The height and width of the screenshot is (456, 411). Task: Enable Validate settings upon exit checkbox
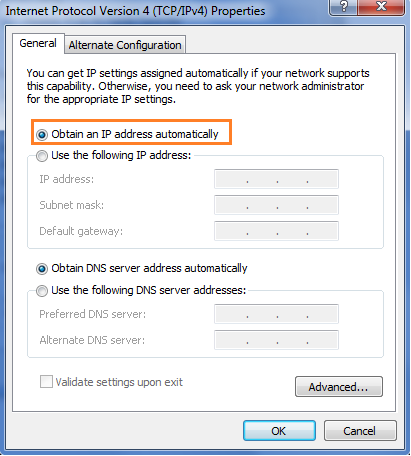[46, 382]
